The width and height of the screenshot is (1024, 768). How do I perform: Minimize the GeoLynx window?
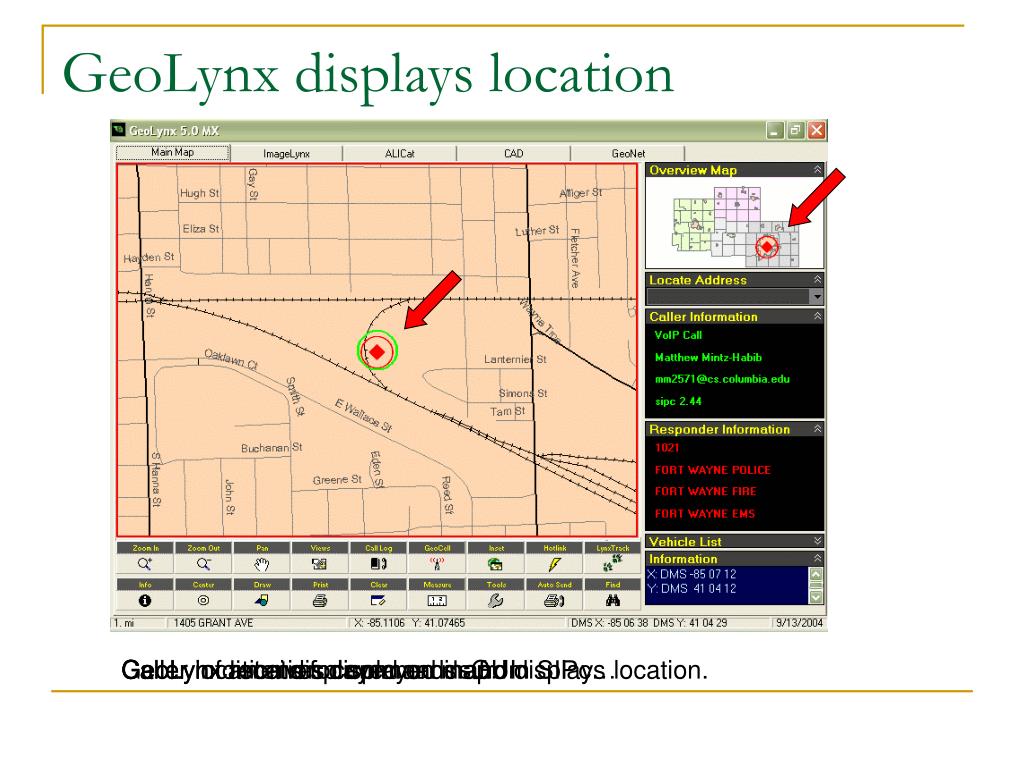tap(775, 131)
